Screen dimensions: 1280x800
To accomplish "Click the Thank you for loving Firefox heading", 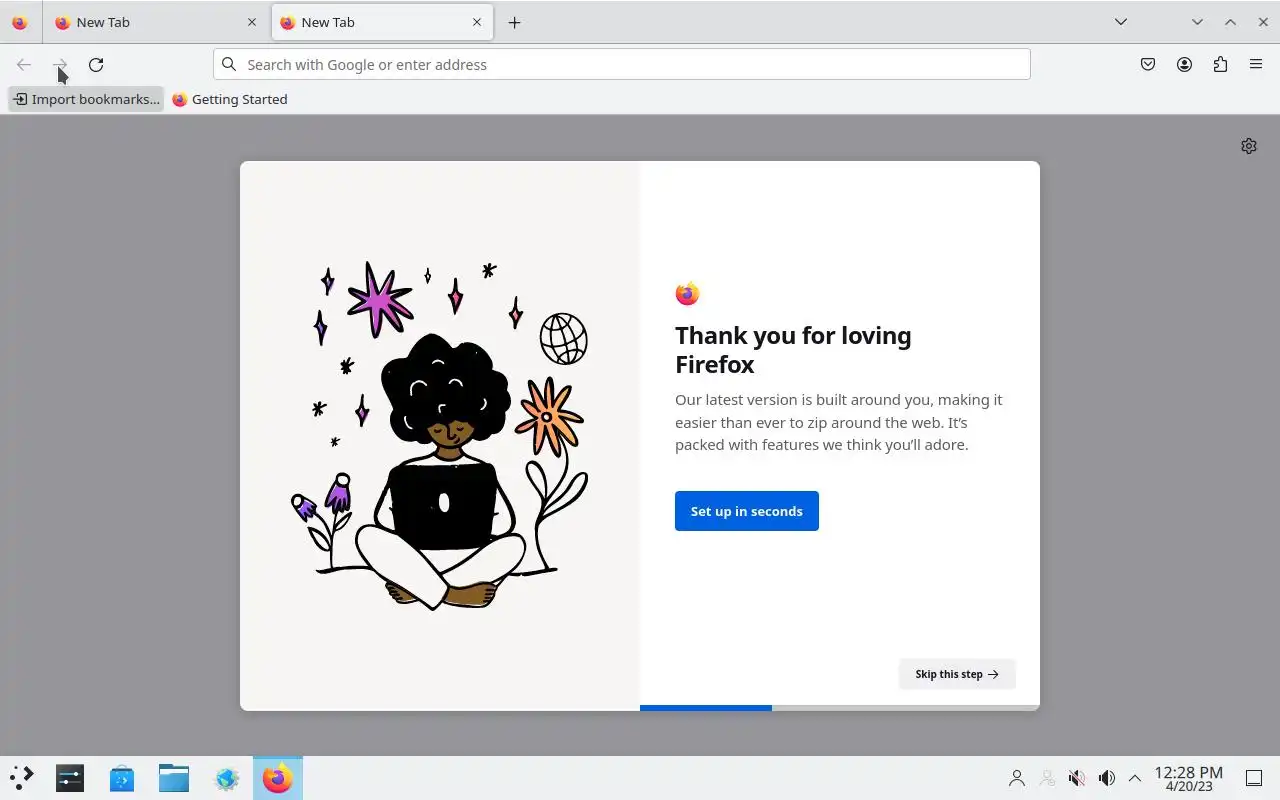I will [793, 350].
